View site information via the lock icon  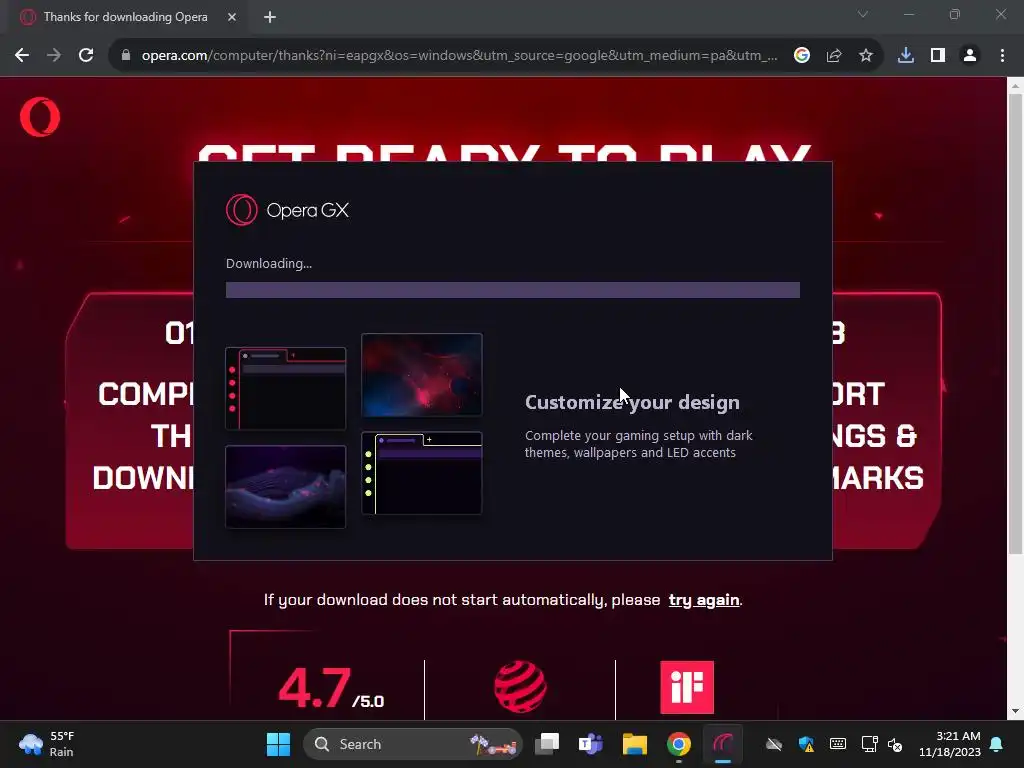pyautogui.click(x=126, y=56)
